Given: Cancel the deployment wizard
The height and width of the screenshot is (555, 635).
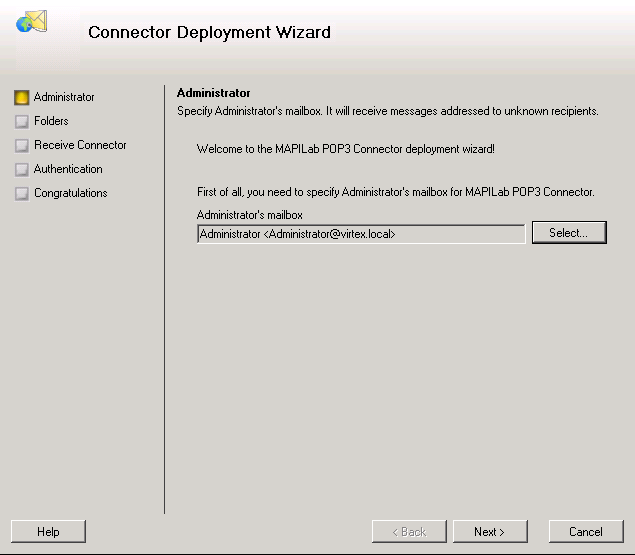Looking at the screenshot, I should [586, 532].
